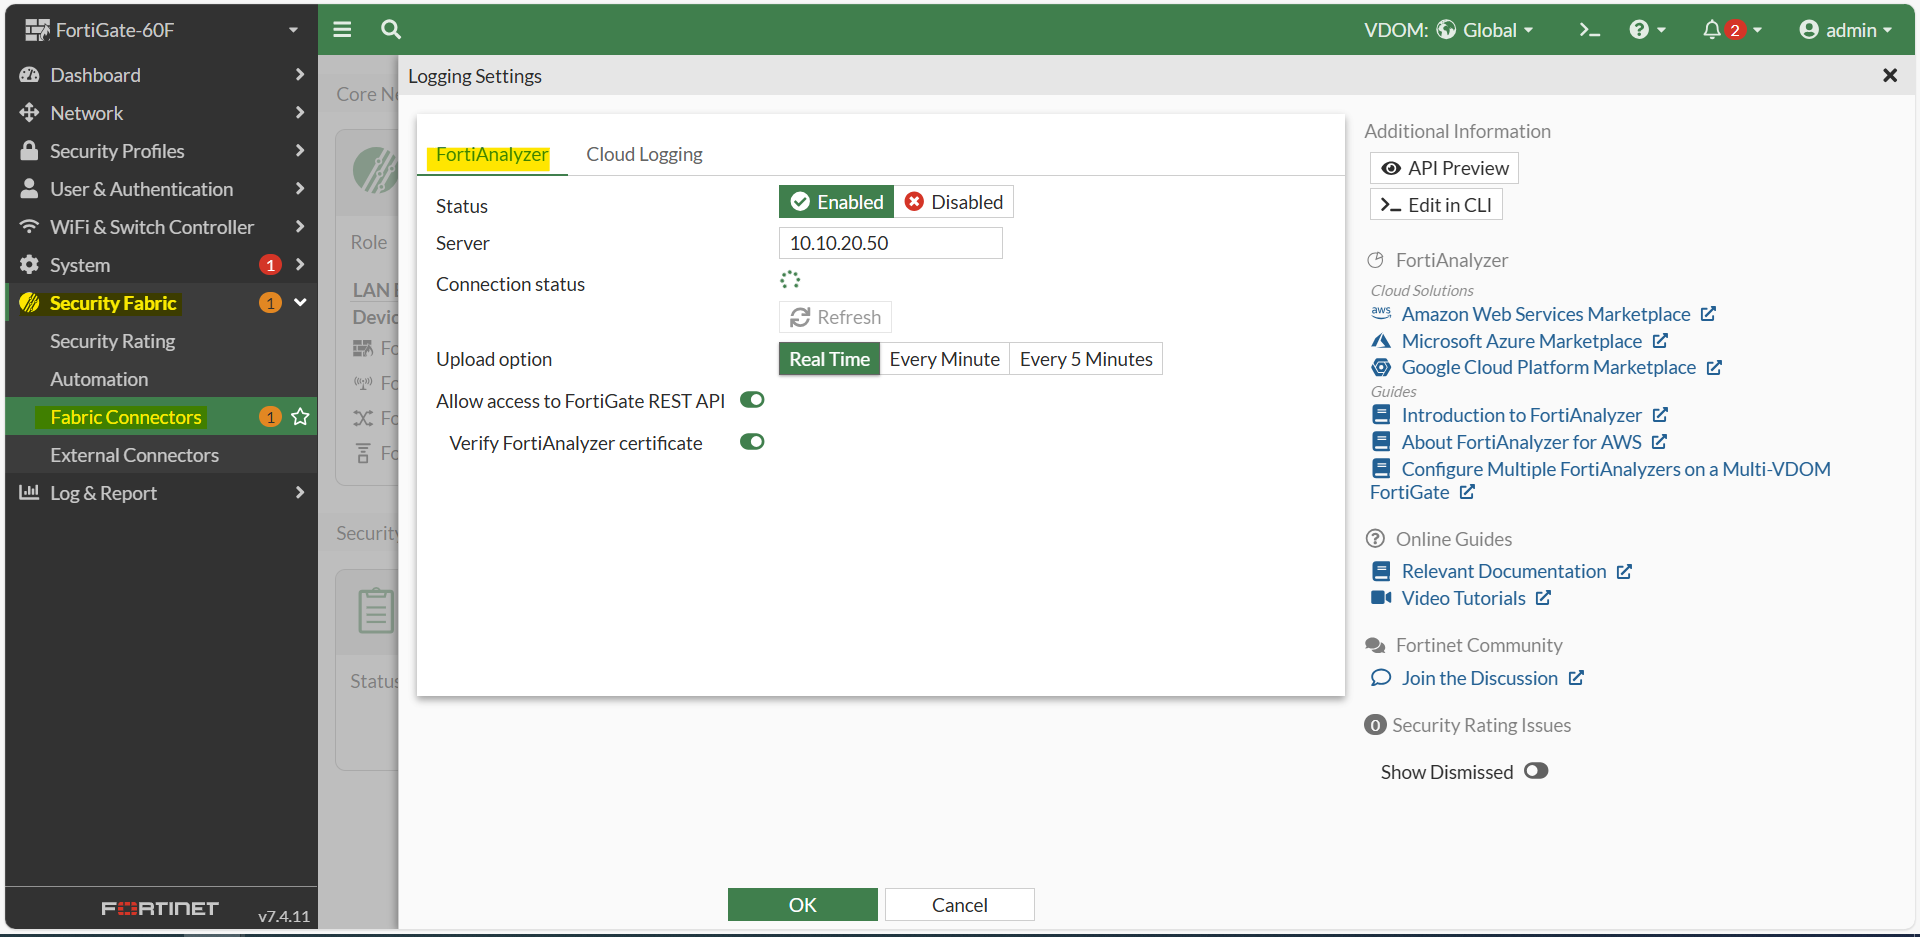Open the CLI console icon

pyautogui.click(x=1590, y=30)
